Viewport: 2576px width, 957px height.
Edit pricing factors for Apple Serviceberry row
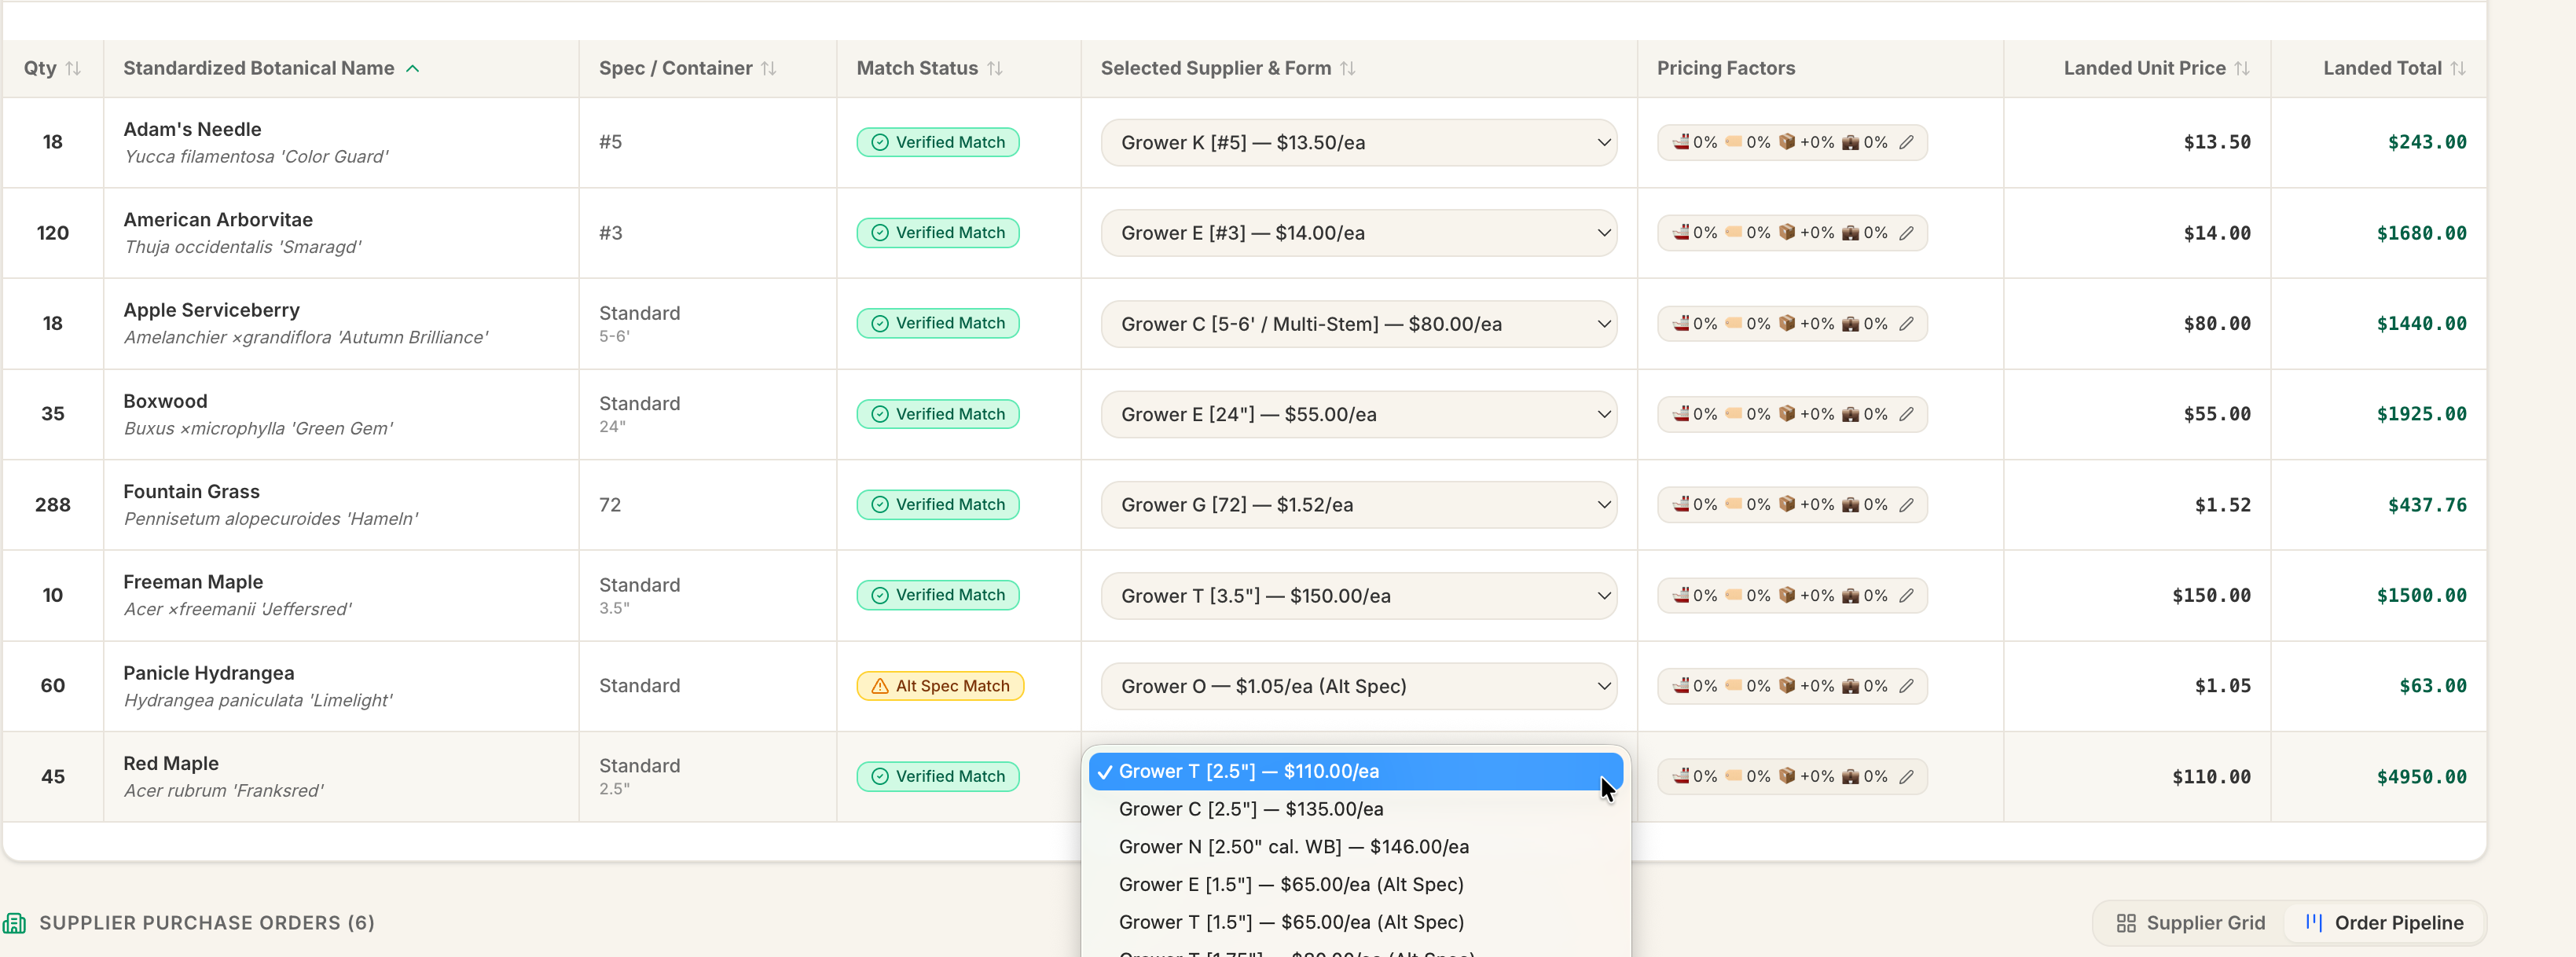click(1906, 324)
